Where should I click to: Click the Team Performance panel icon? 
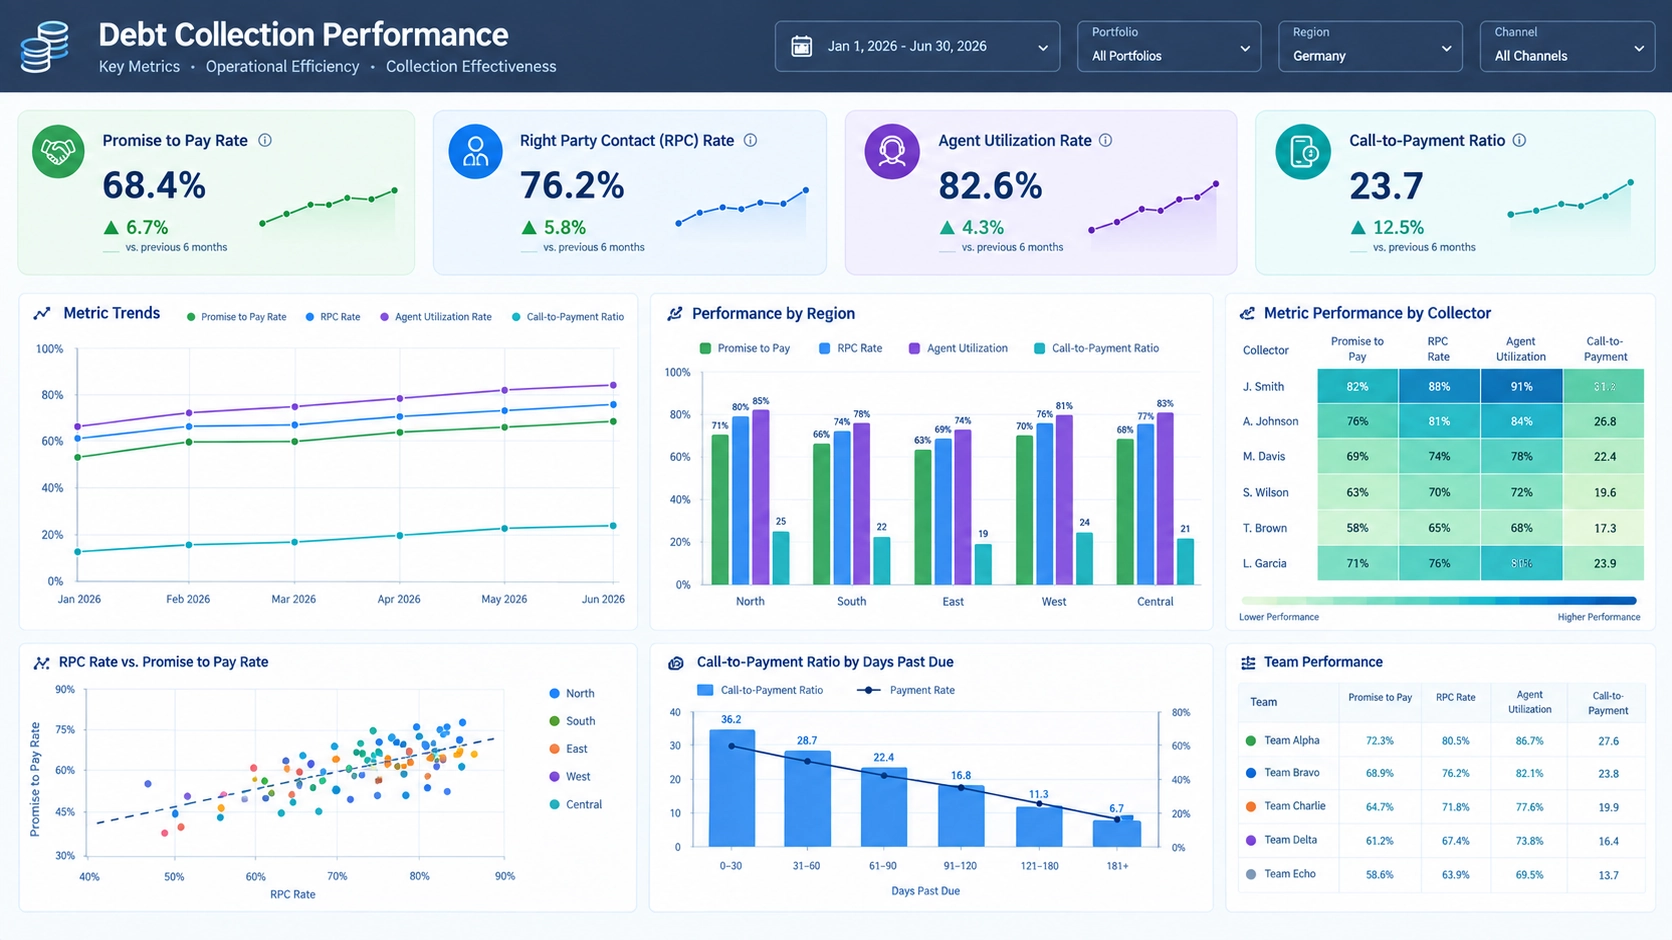1248,662
